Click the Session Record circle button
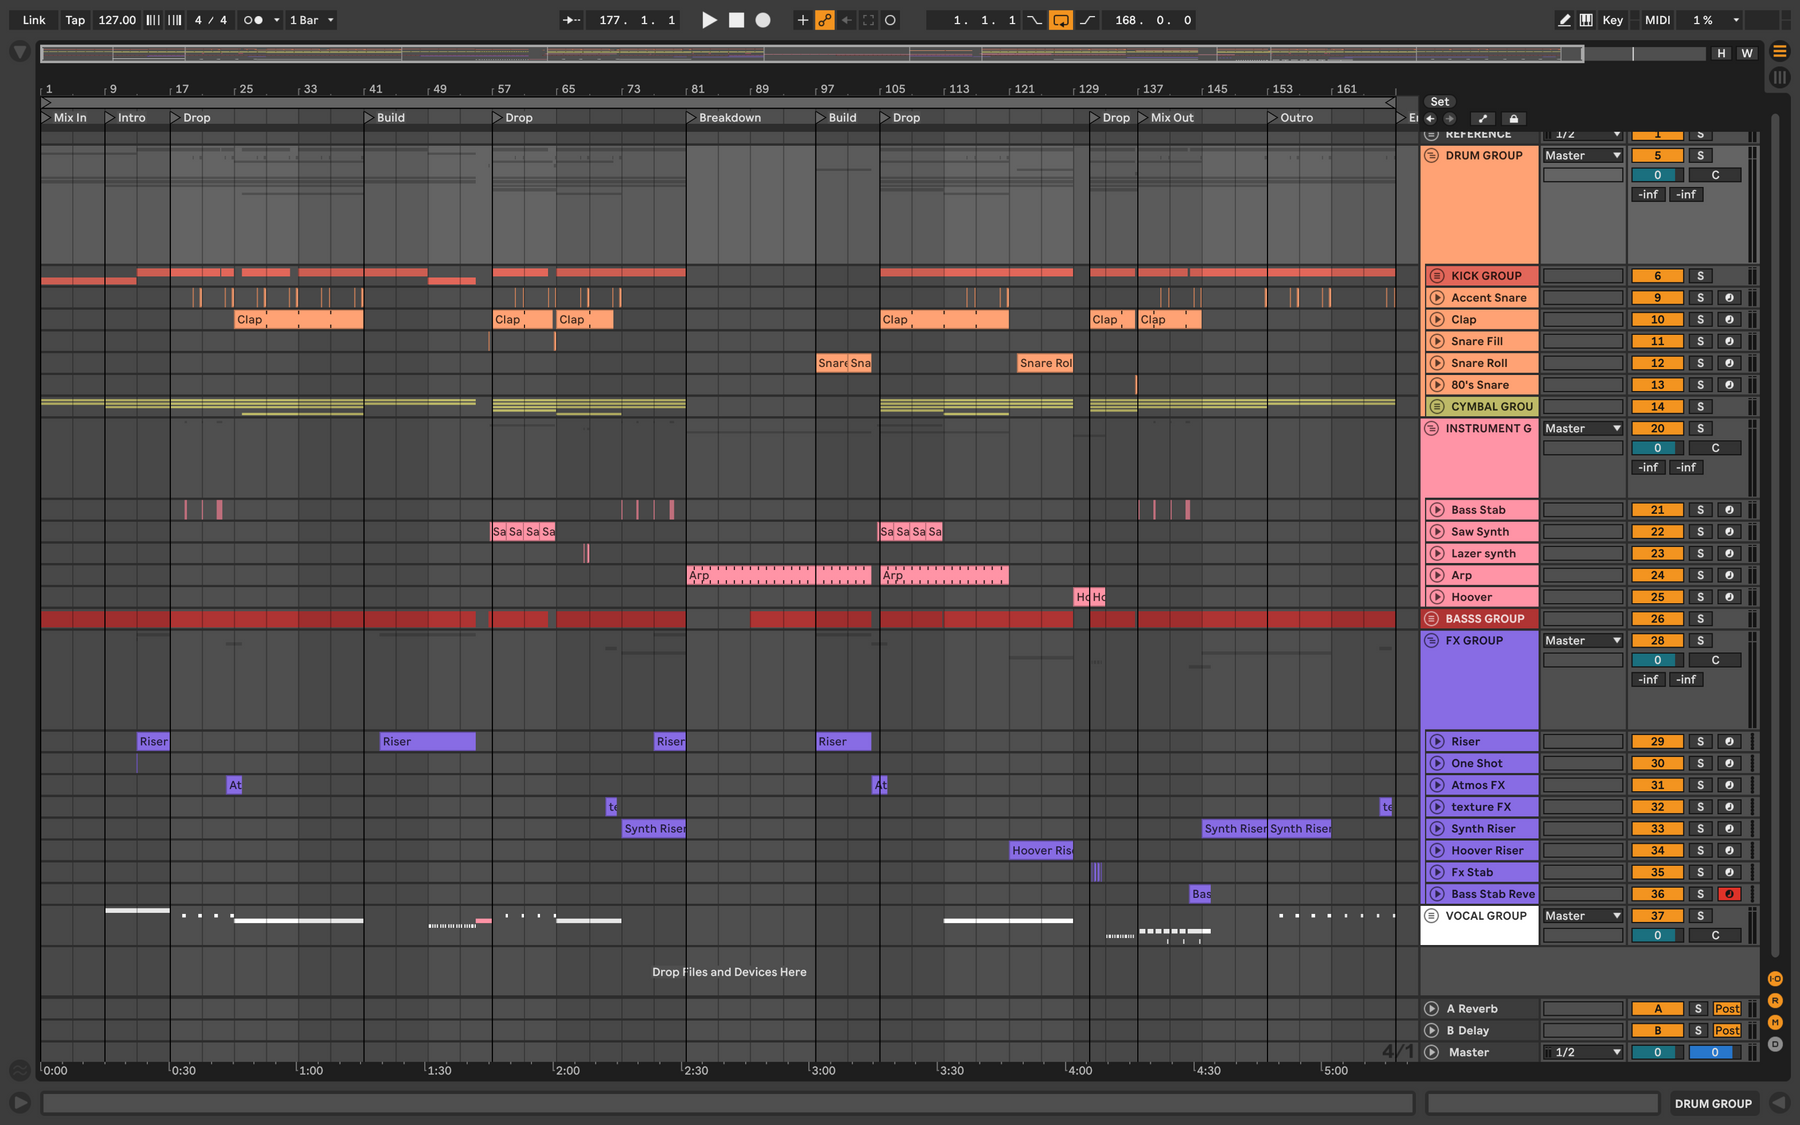 pos(890,20)
